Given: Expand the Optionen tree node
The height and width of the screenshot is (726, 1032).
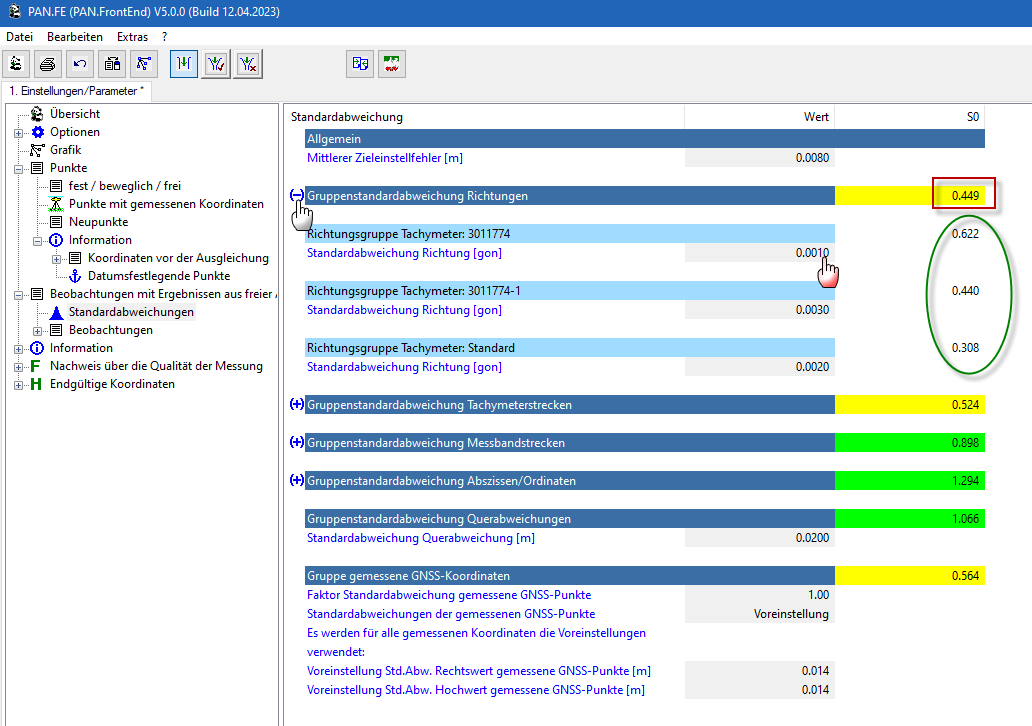Looking at the screenshot, I should coord(19,132).
